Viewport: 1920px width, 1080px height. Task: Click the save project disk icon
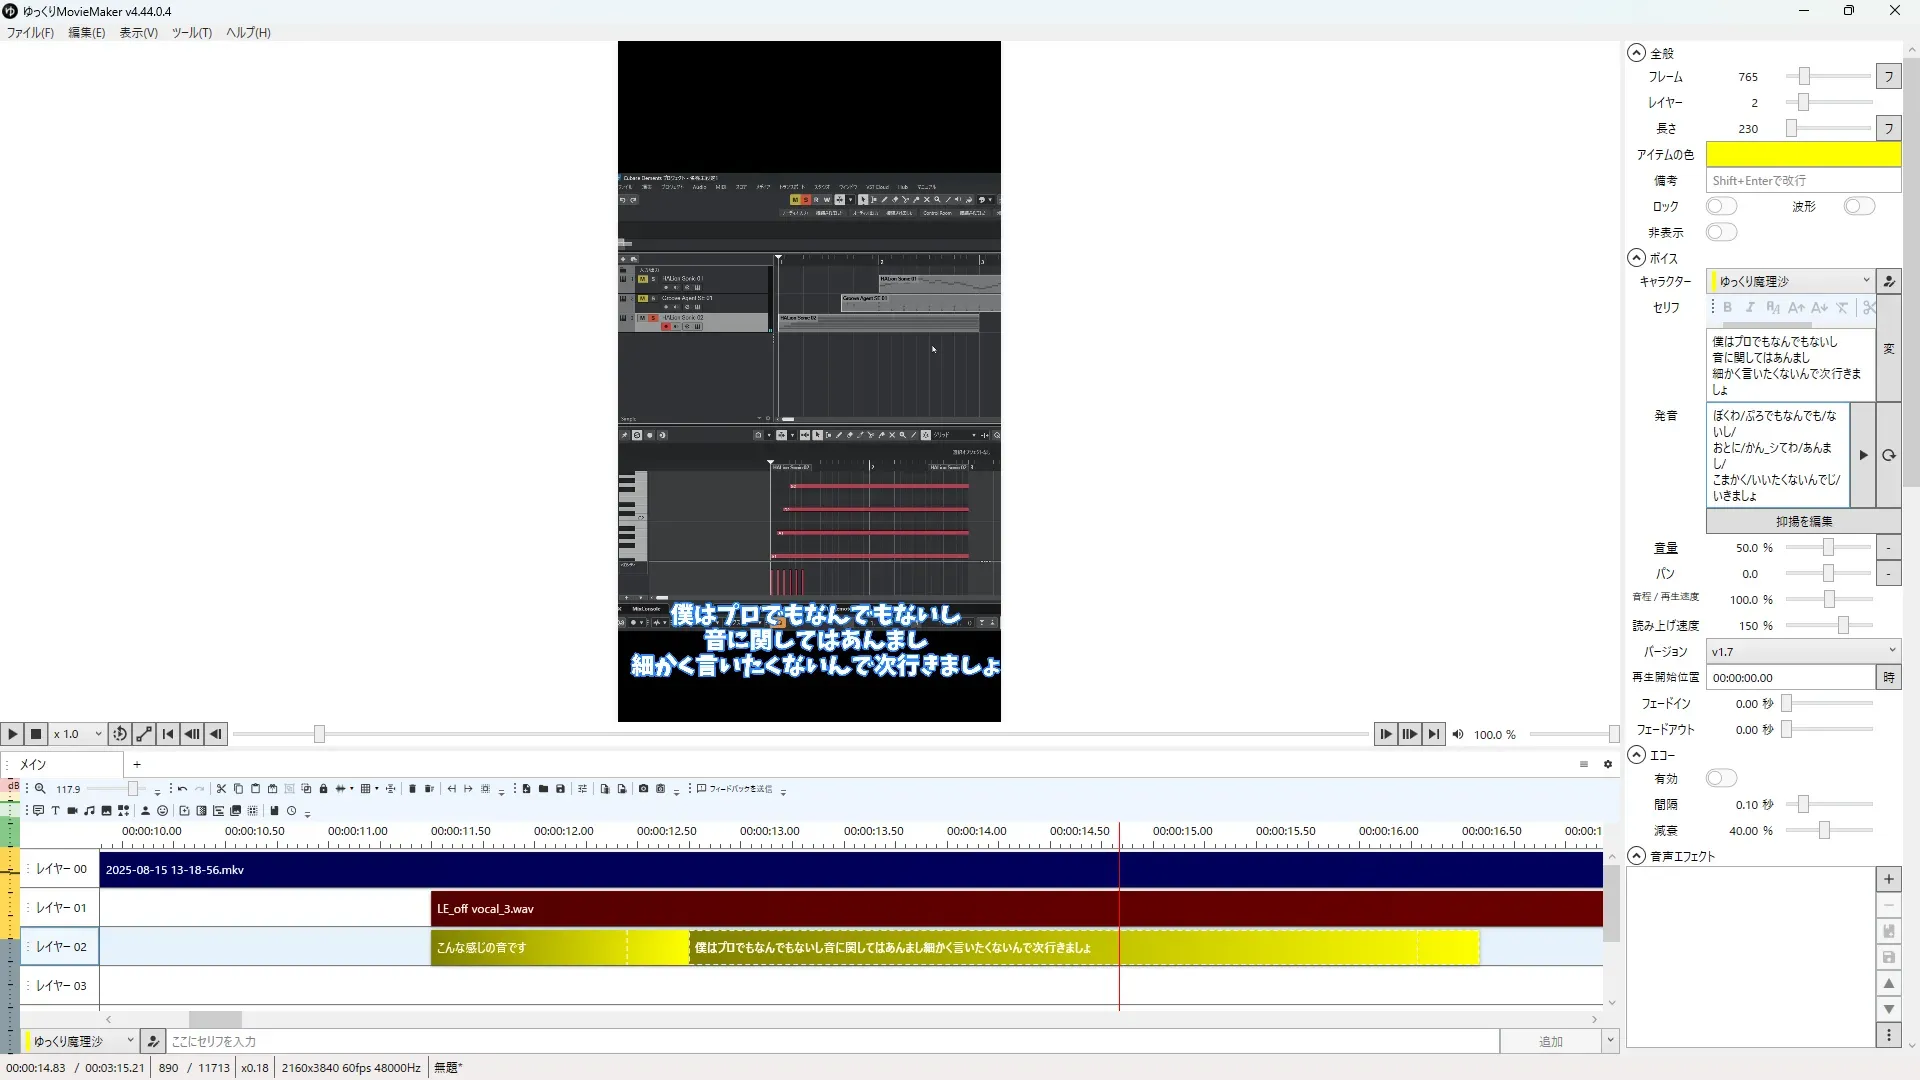coord(560,789)
